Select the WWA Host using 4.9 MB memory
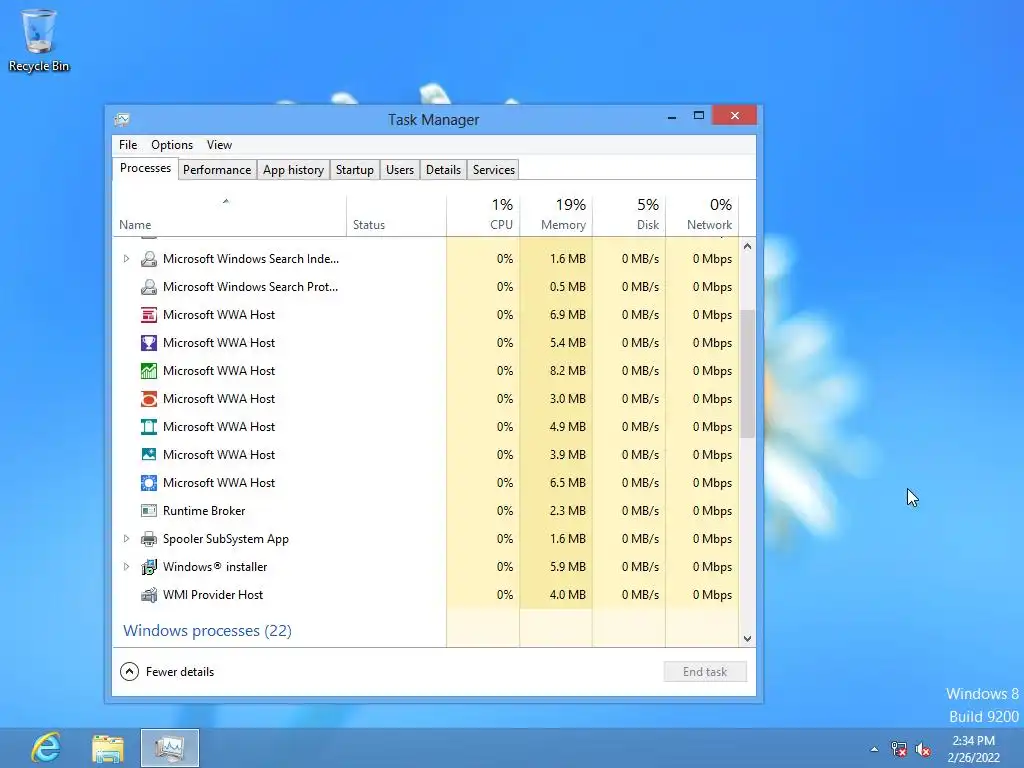This screenshot has height=768, width=1024. [426, 427]
